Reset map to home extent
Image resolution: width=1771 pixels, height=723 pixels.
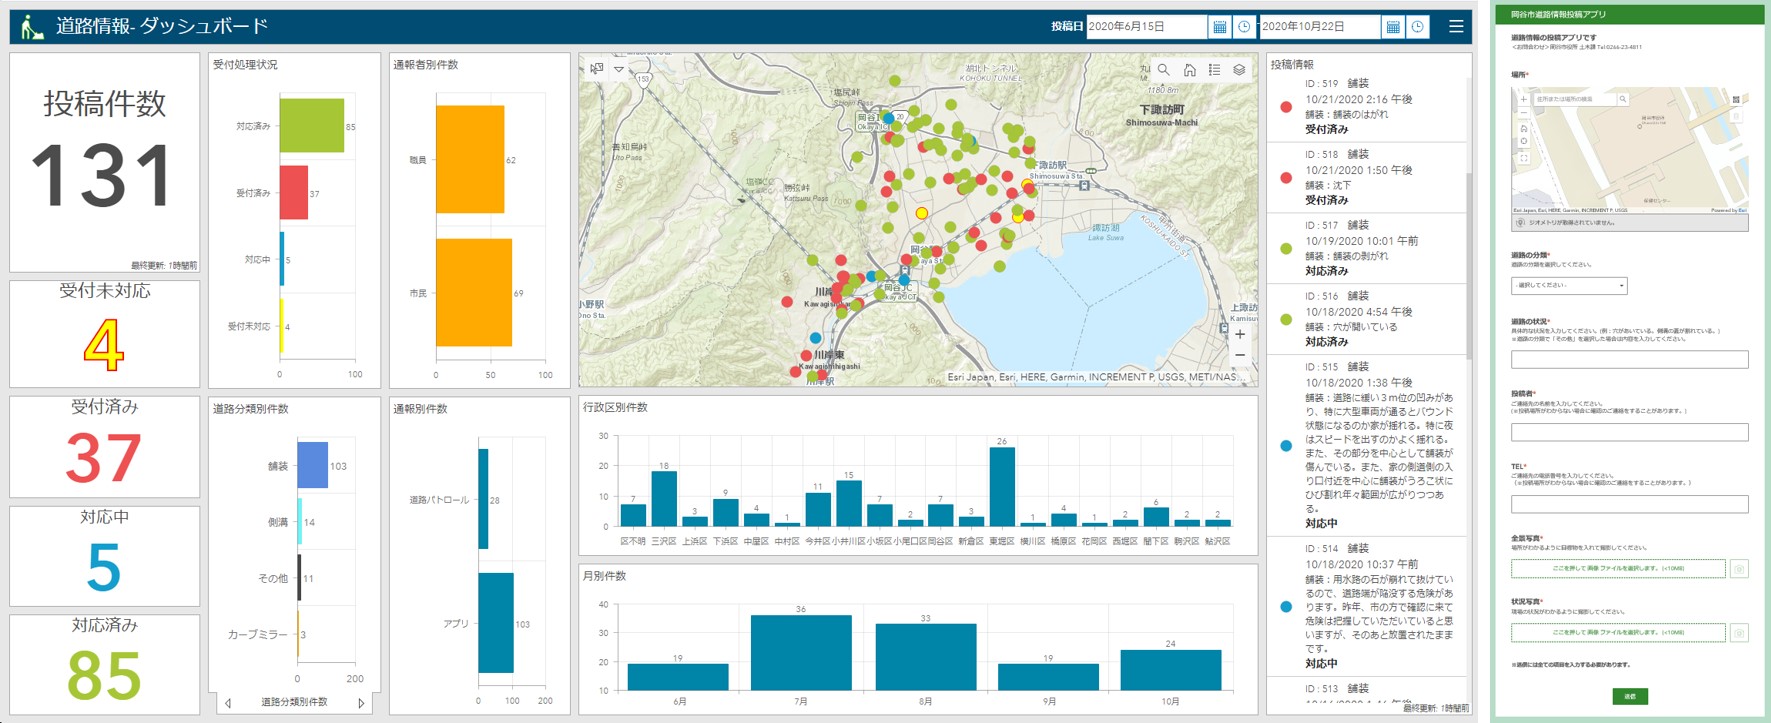pyautogui.click(x=1189, y=70)
